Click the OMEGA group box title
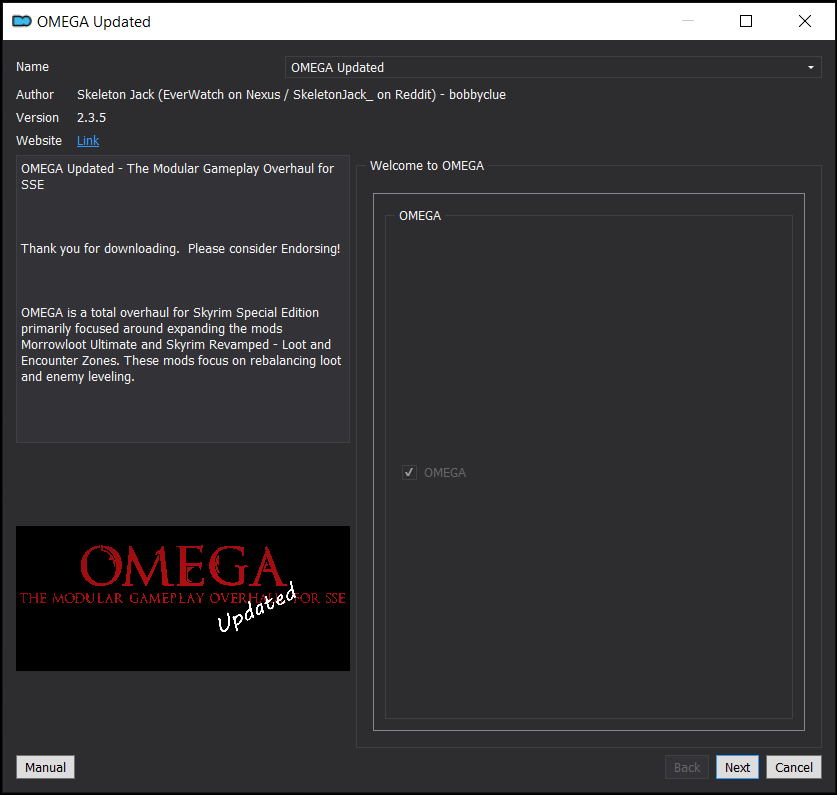Image resolution: width=837 pixels, height=795 pixels. (420, 216)
